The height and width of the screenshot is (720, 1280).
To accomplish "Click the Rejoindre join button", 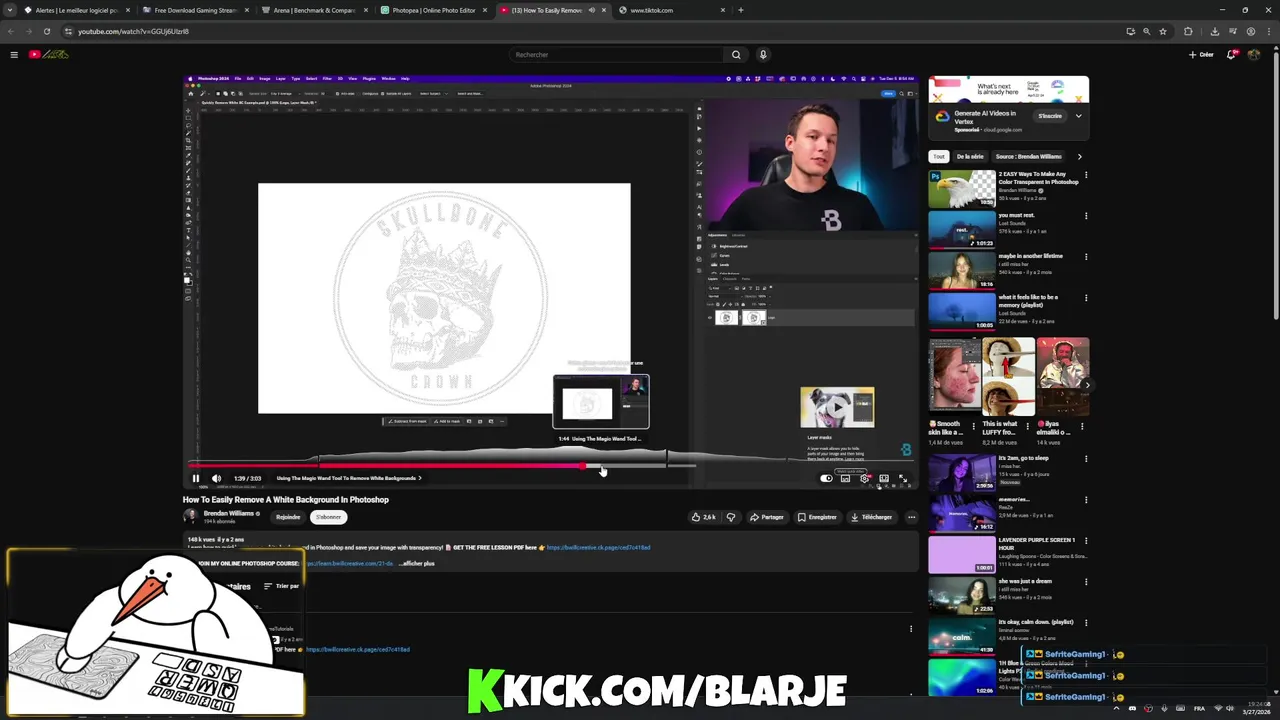I will [288, 517].
